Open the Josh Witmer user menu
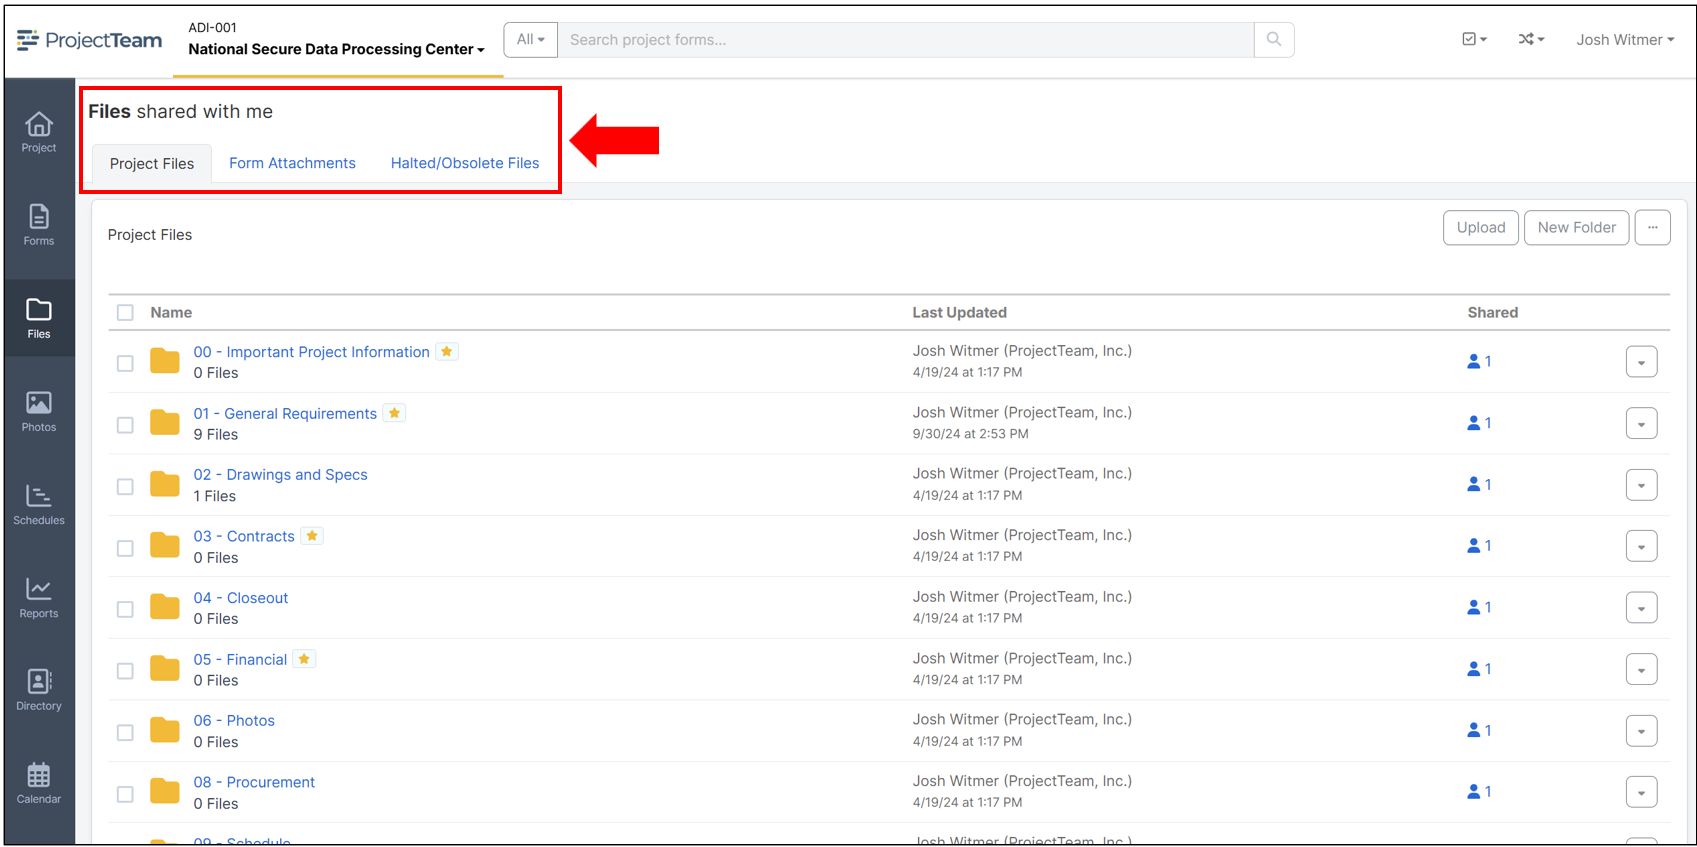This screenshot has height=847, width=1697. click(x=1624, y=40)
